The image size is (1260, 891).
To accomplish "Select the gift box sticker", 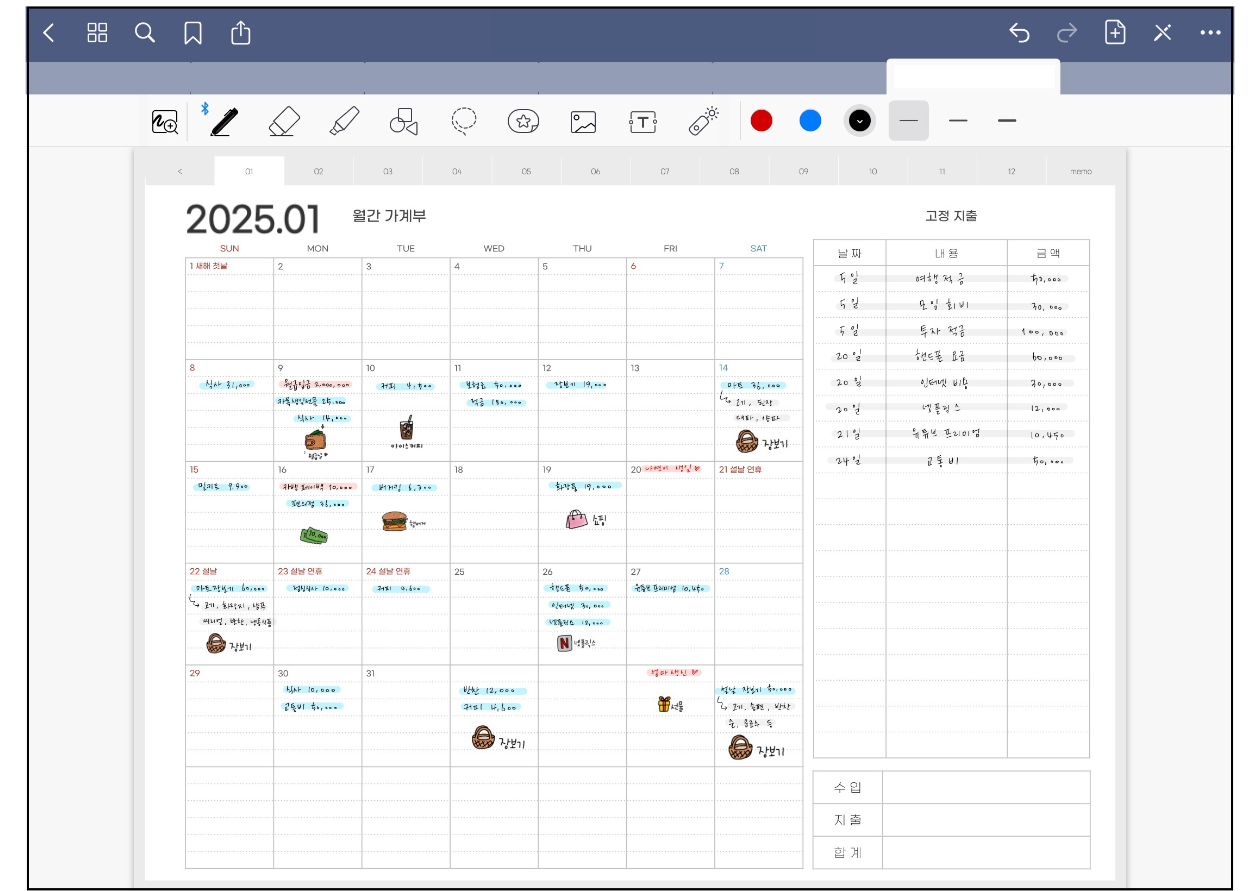I will tap(663, 704).
